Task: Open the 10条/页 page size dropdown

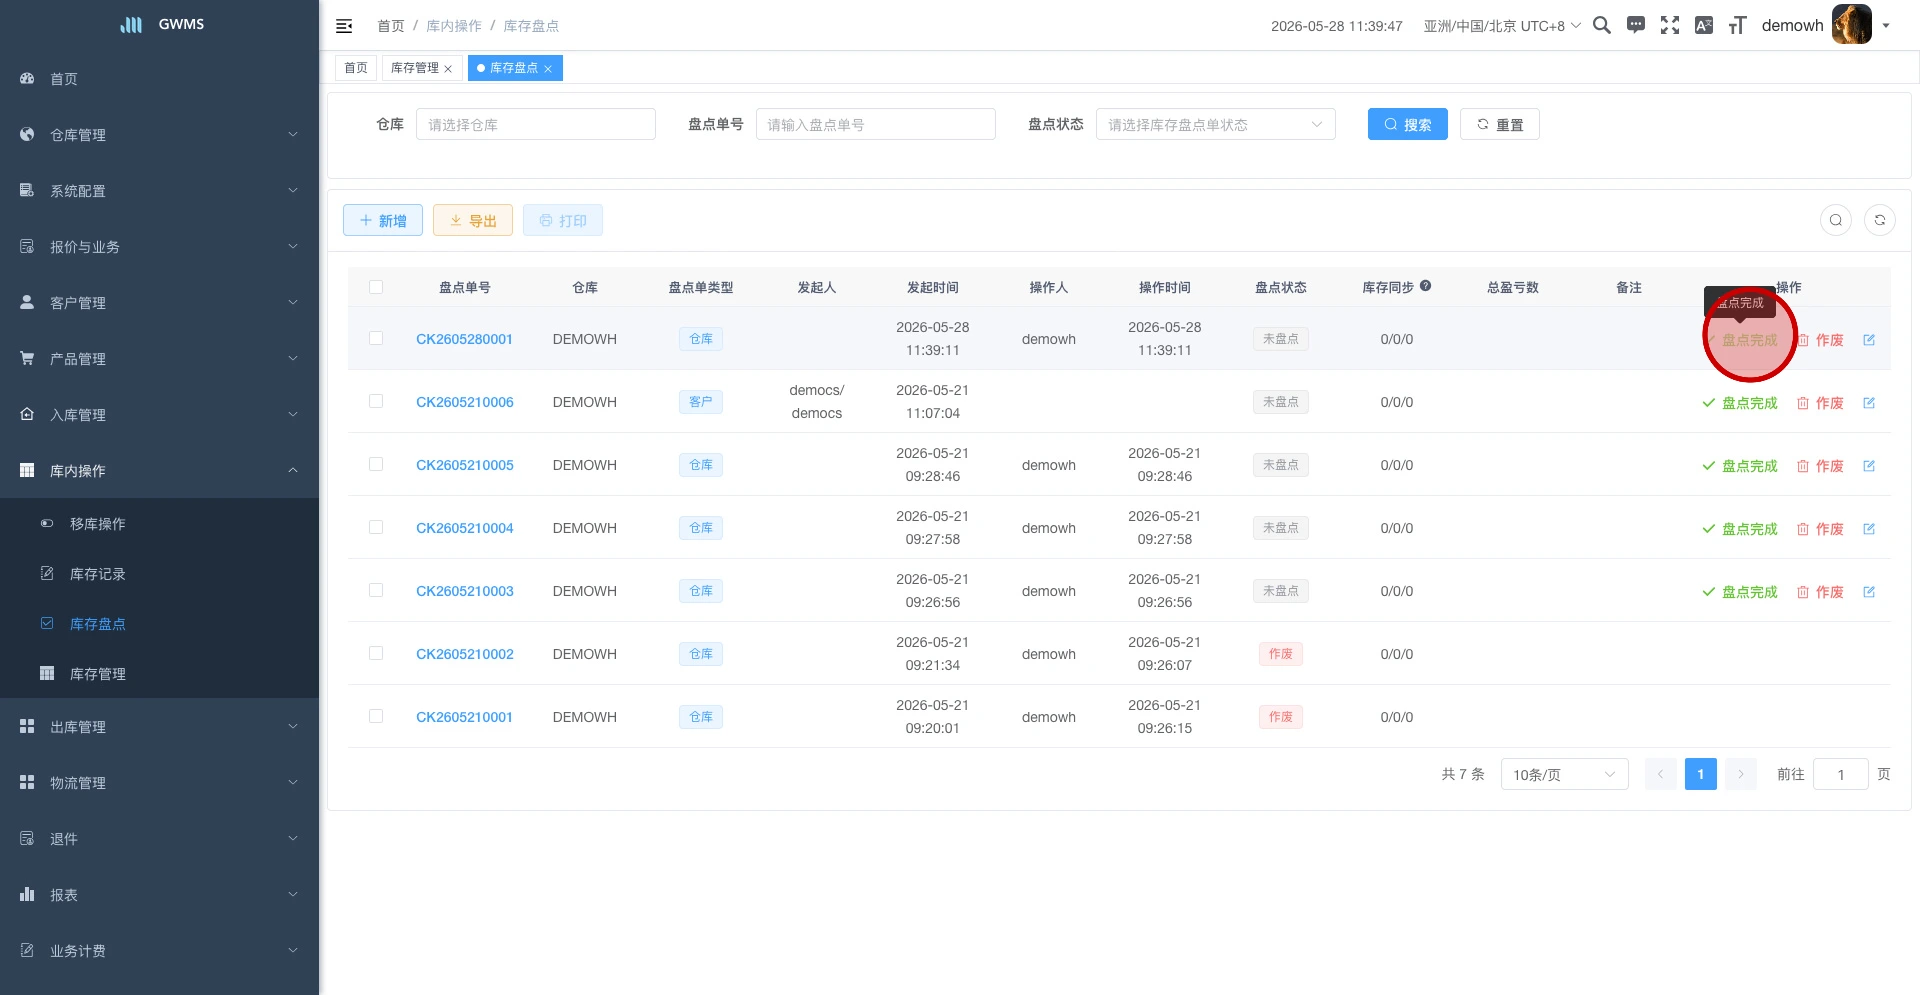Action: [x=1565, y=775]
